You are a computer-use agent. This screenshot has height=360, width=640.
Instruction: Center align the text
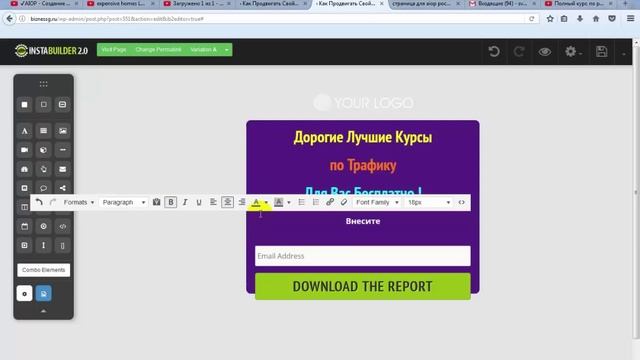tap(227, 202)
